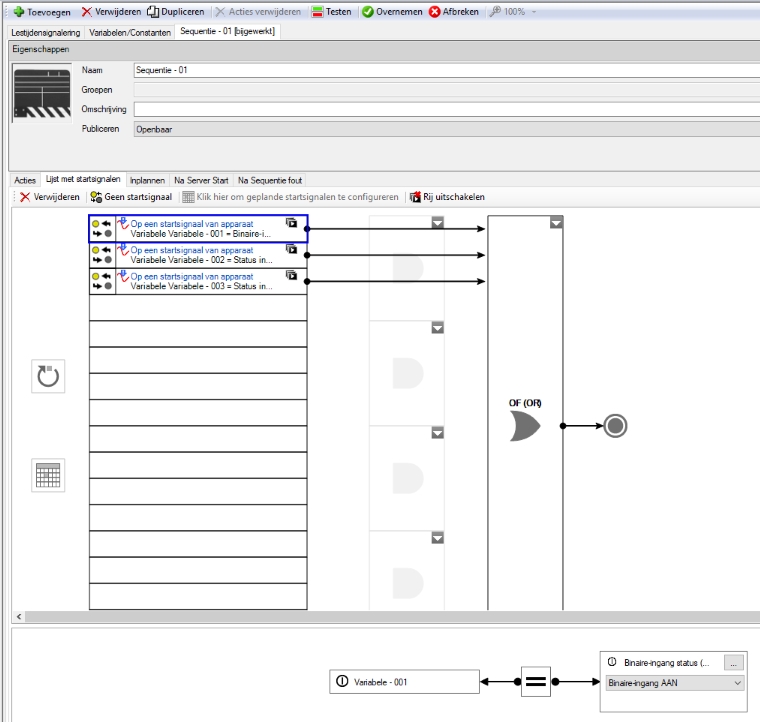Screen dimensions: 760x722
Task: Click Rij uitschakelen to disable the row
Action: [x=446, y=197]
